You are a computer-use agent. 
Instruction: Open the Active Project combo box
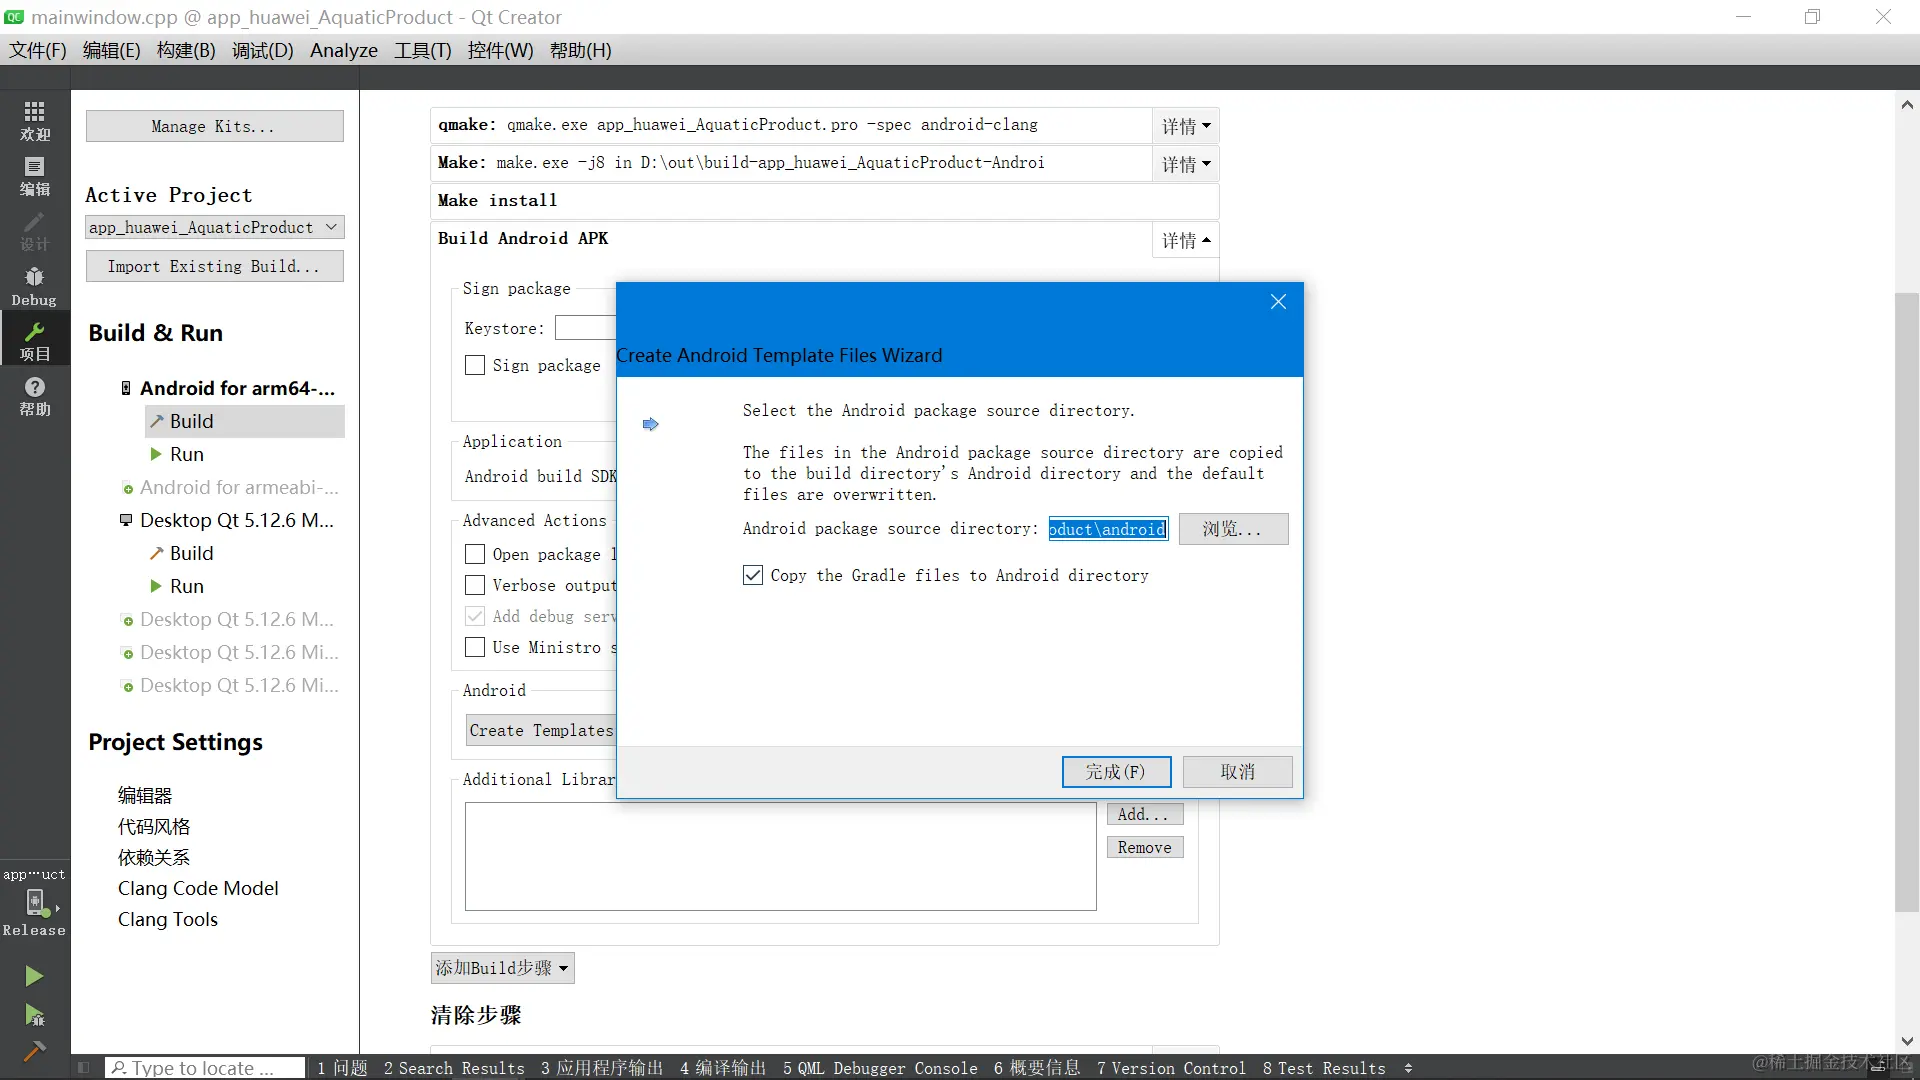click(x=214, y=227)
